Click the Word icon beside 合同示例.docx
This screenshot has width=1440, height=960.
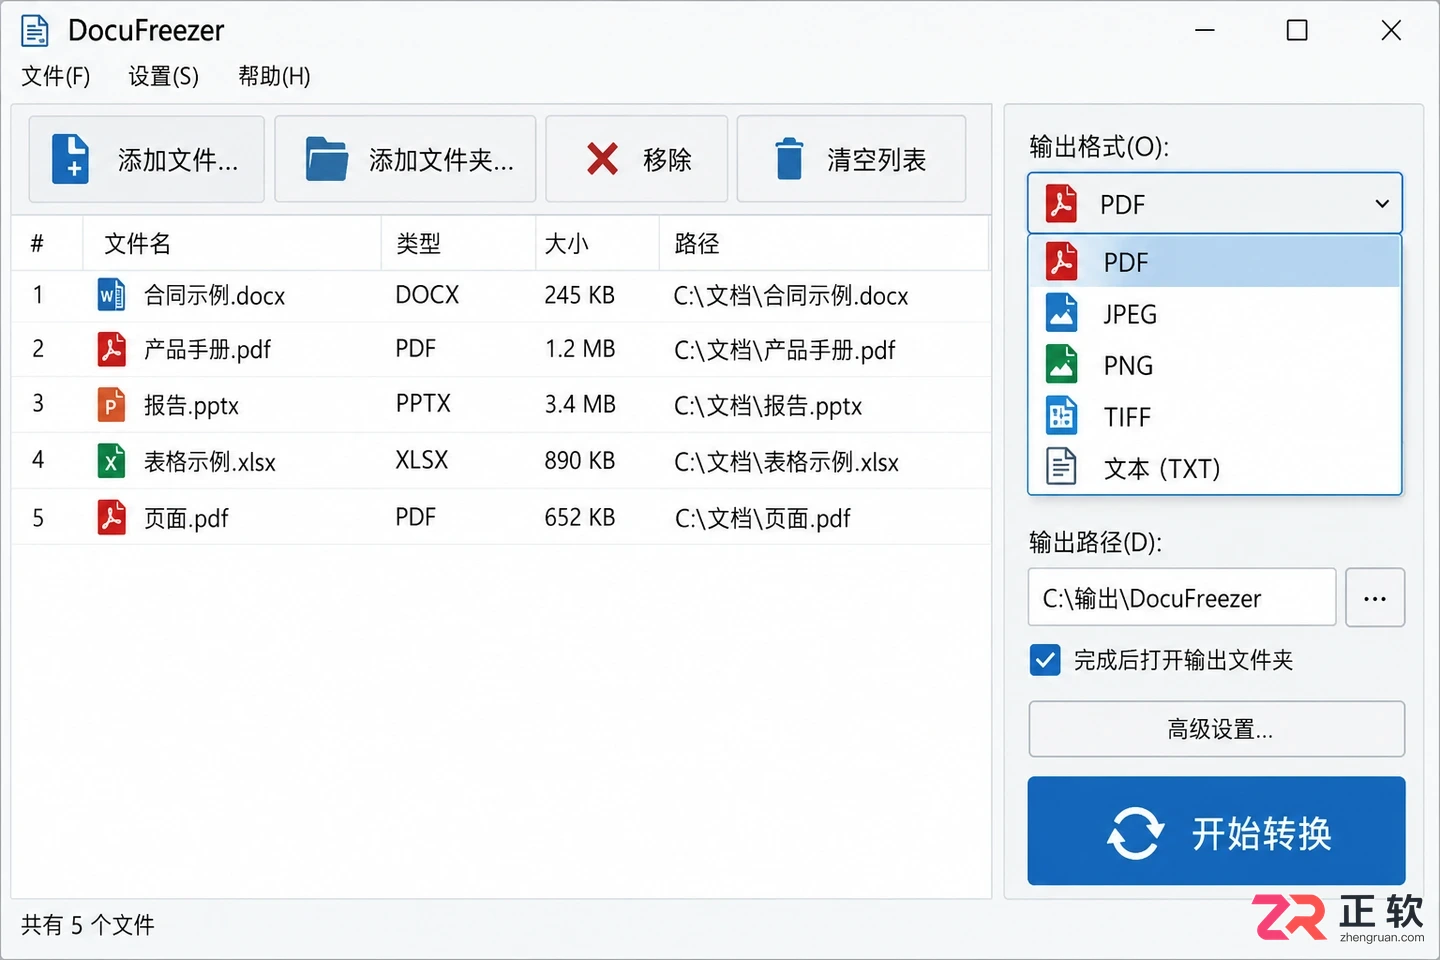coord(111,295)
